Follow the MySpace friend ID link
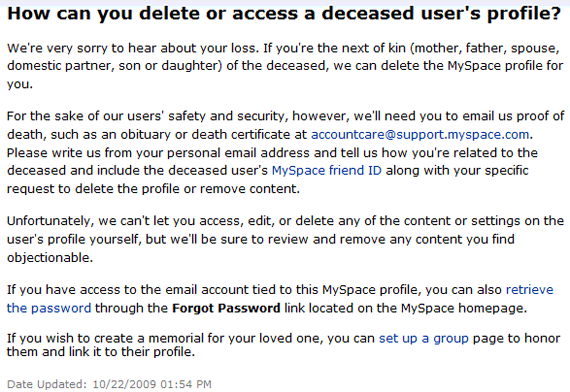Screen dimensions: 570x392 pos(326,171)
